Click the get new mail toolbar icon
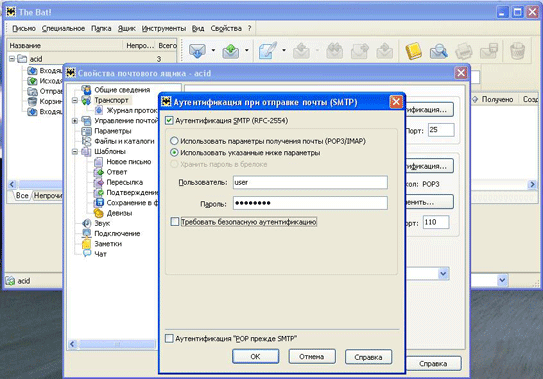The image size is (543, 379). pos(197,51)
